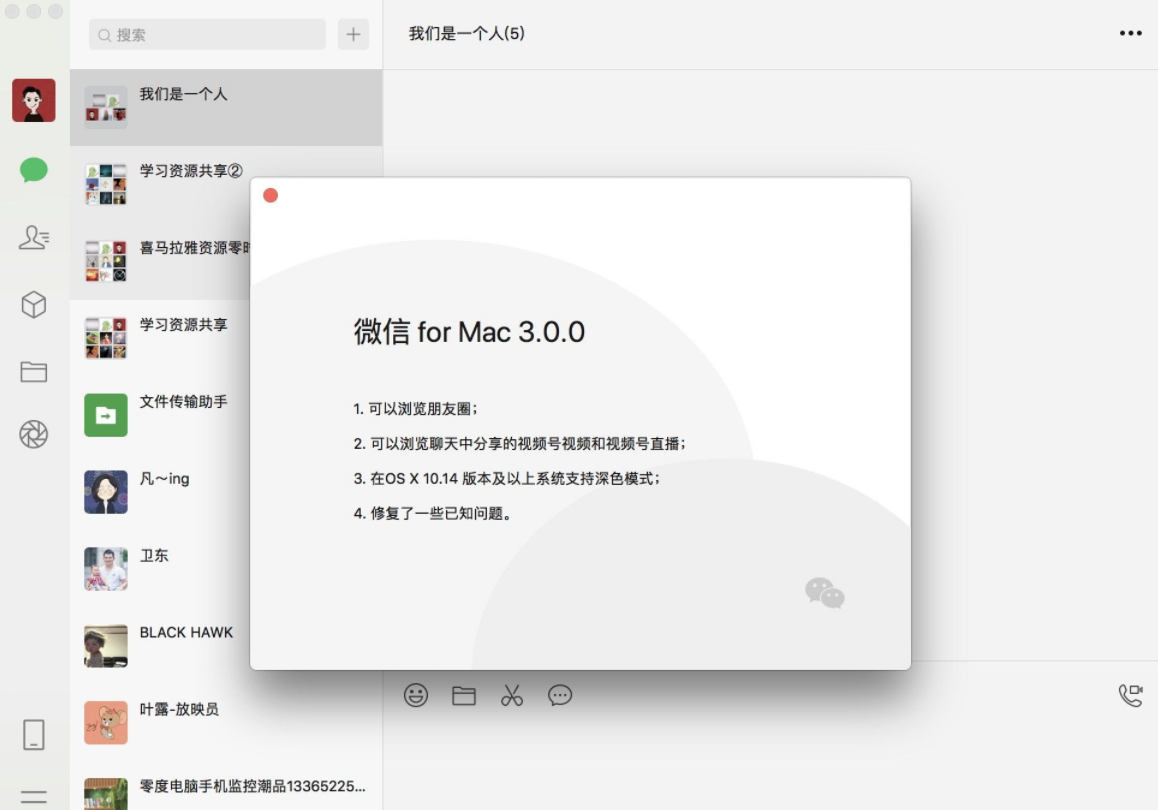
Task: Open the three-dot chat info menu
Action: tap(1131, 33)
